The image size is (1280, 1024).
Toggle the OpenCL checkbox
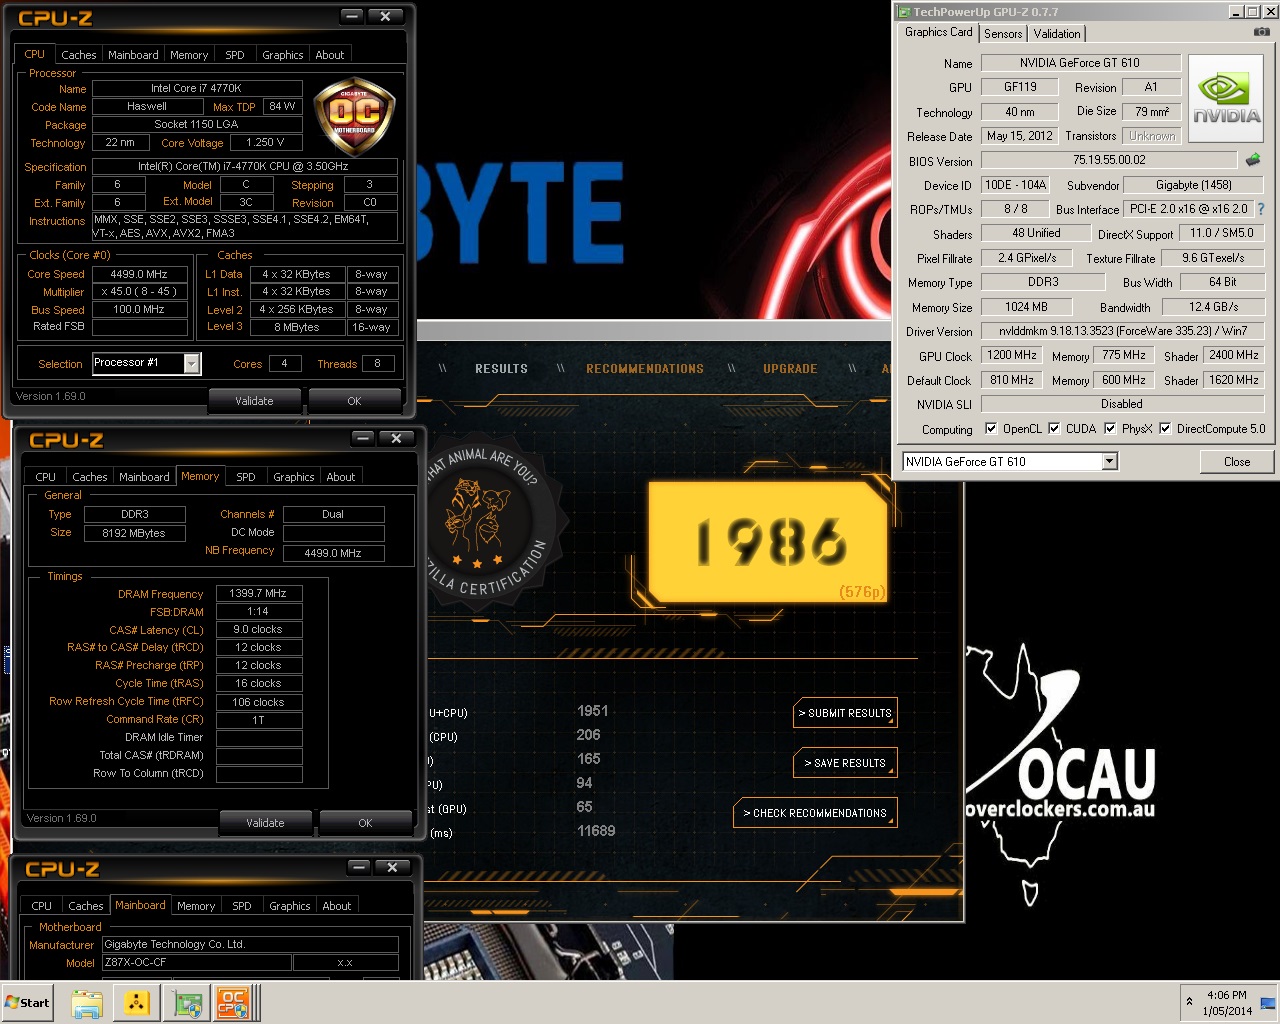991,429
